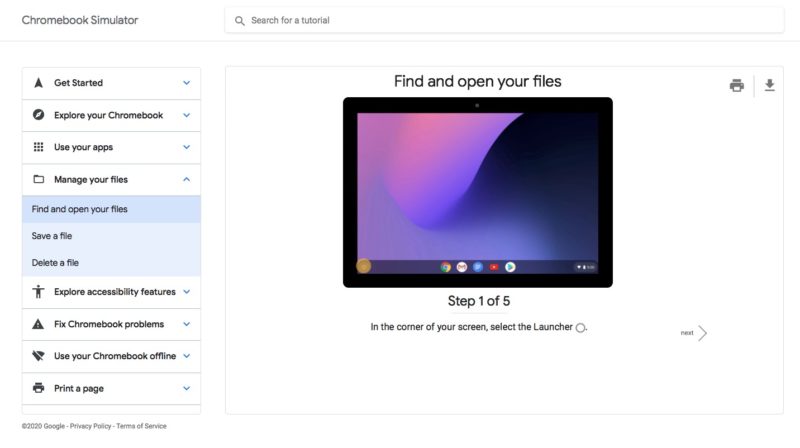
Task: Open the Privacy Policy link
Action: (x=91, y=426)
